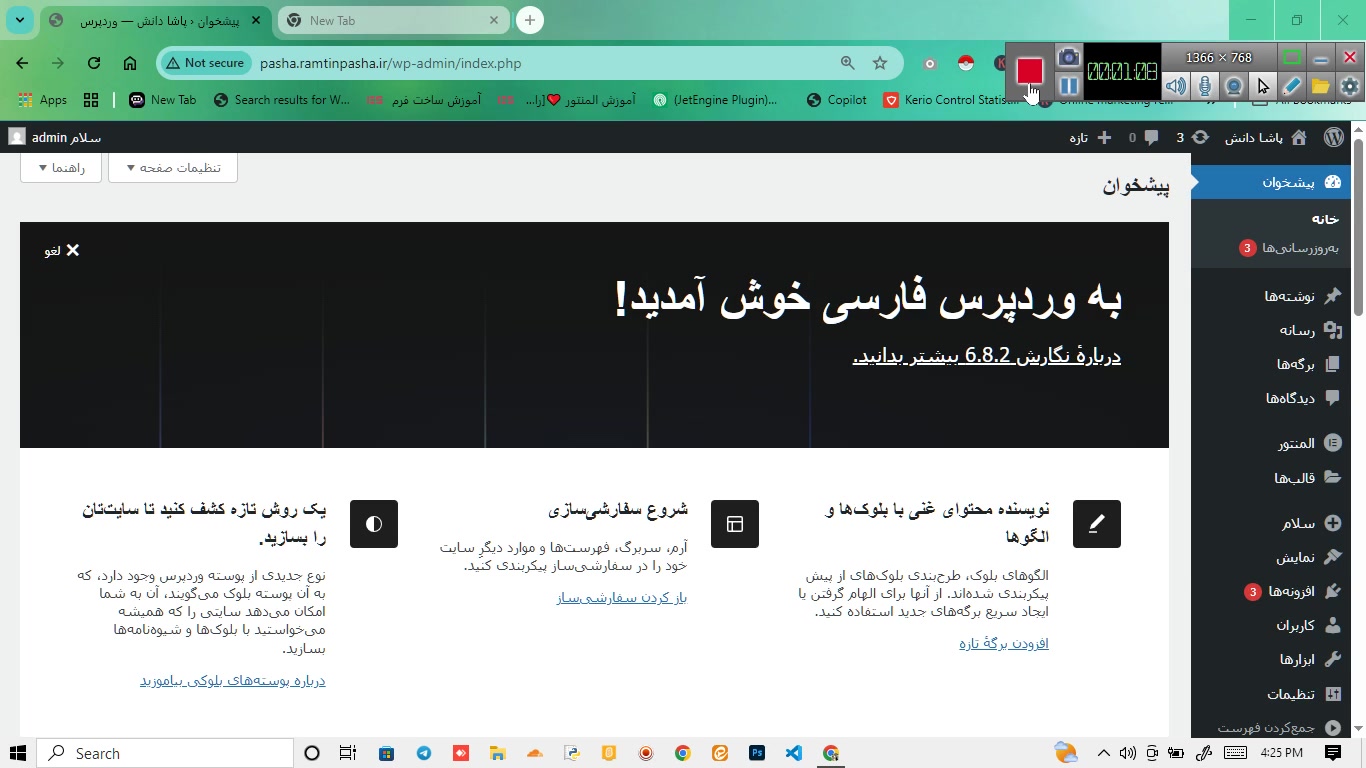
Task: Click the افزونه‌ها plugins plug icon
Action: pyautogui.click(x=1332, y=591)
